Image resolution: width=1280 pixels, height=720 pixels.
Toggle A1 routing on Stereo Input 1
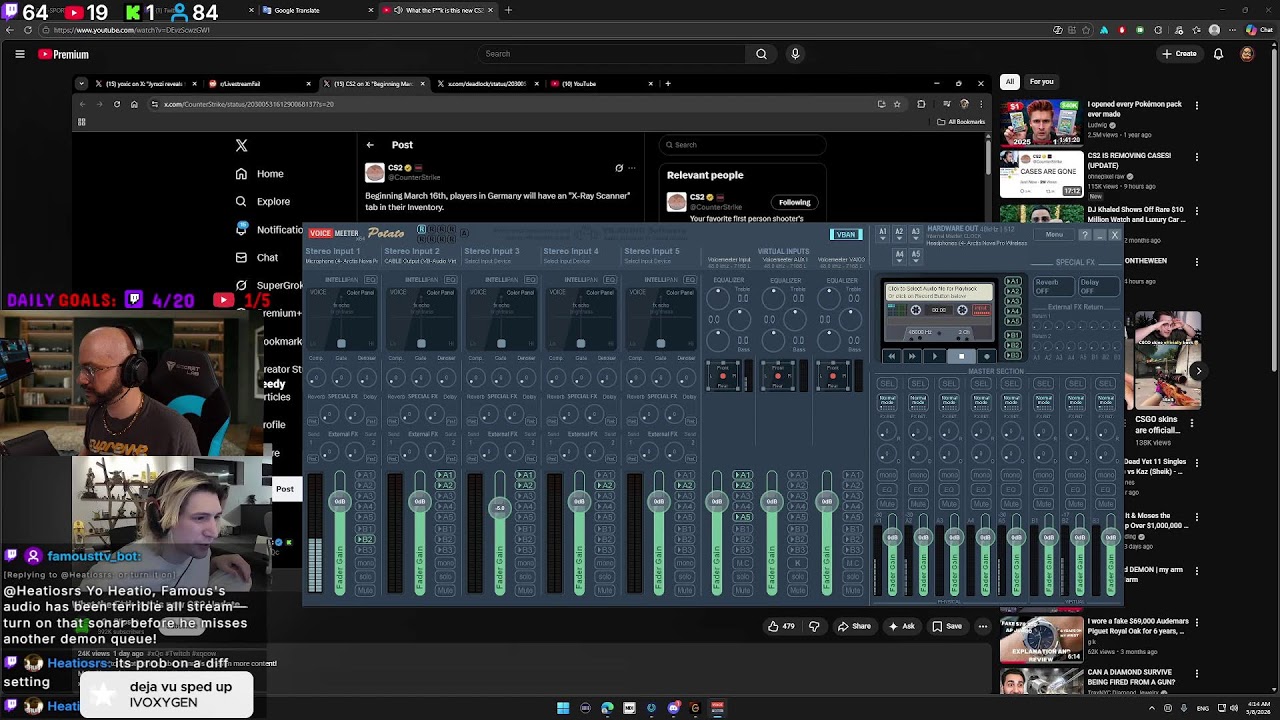click(x=365, y=475)
